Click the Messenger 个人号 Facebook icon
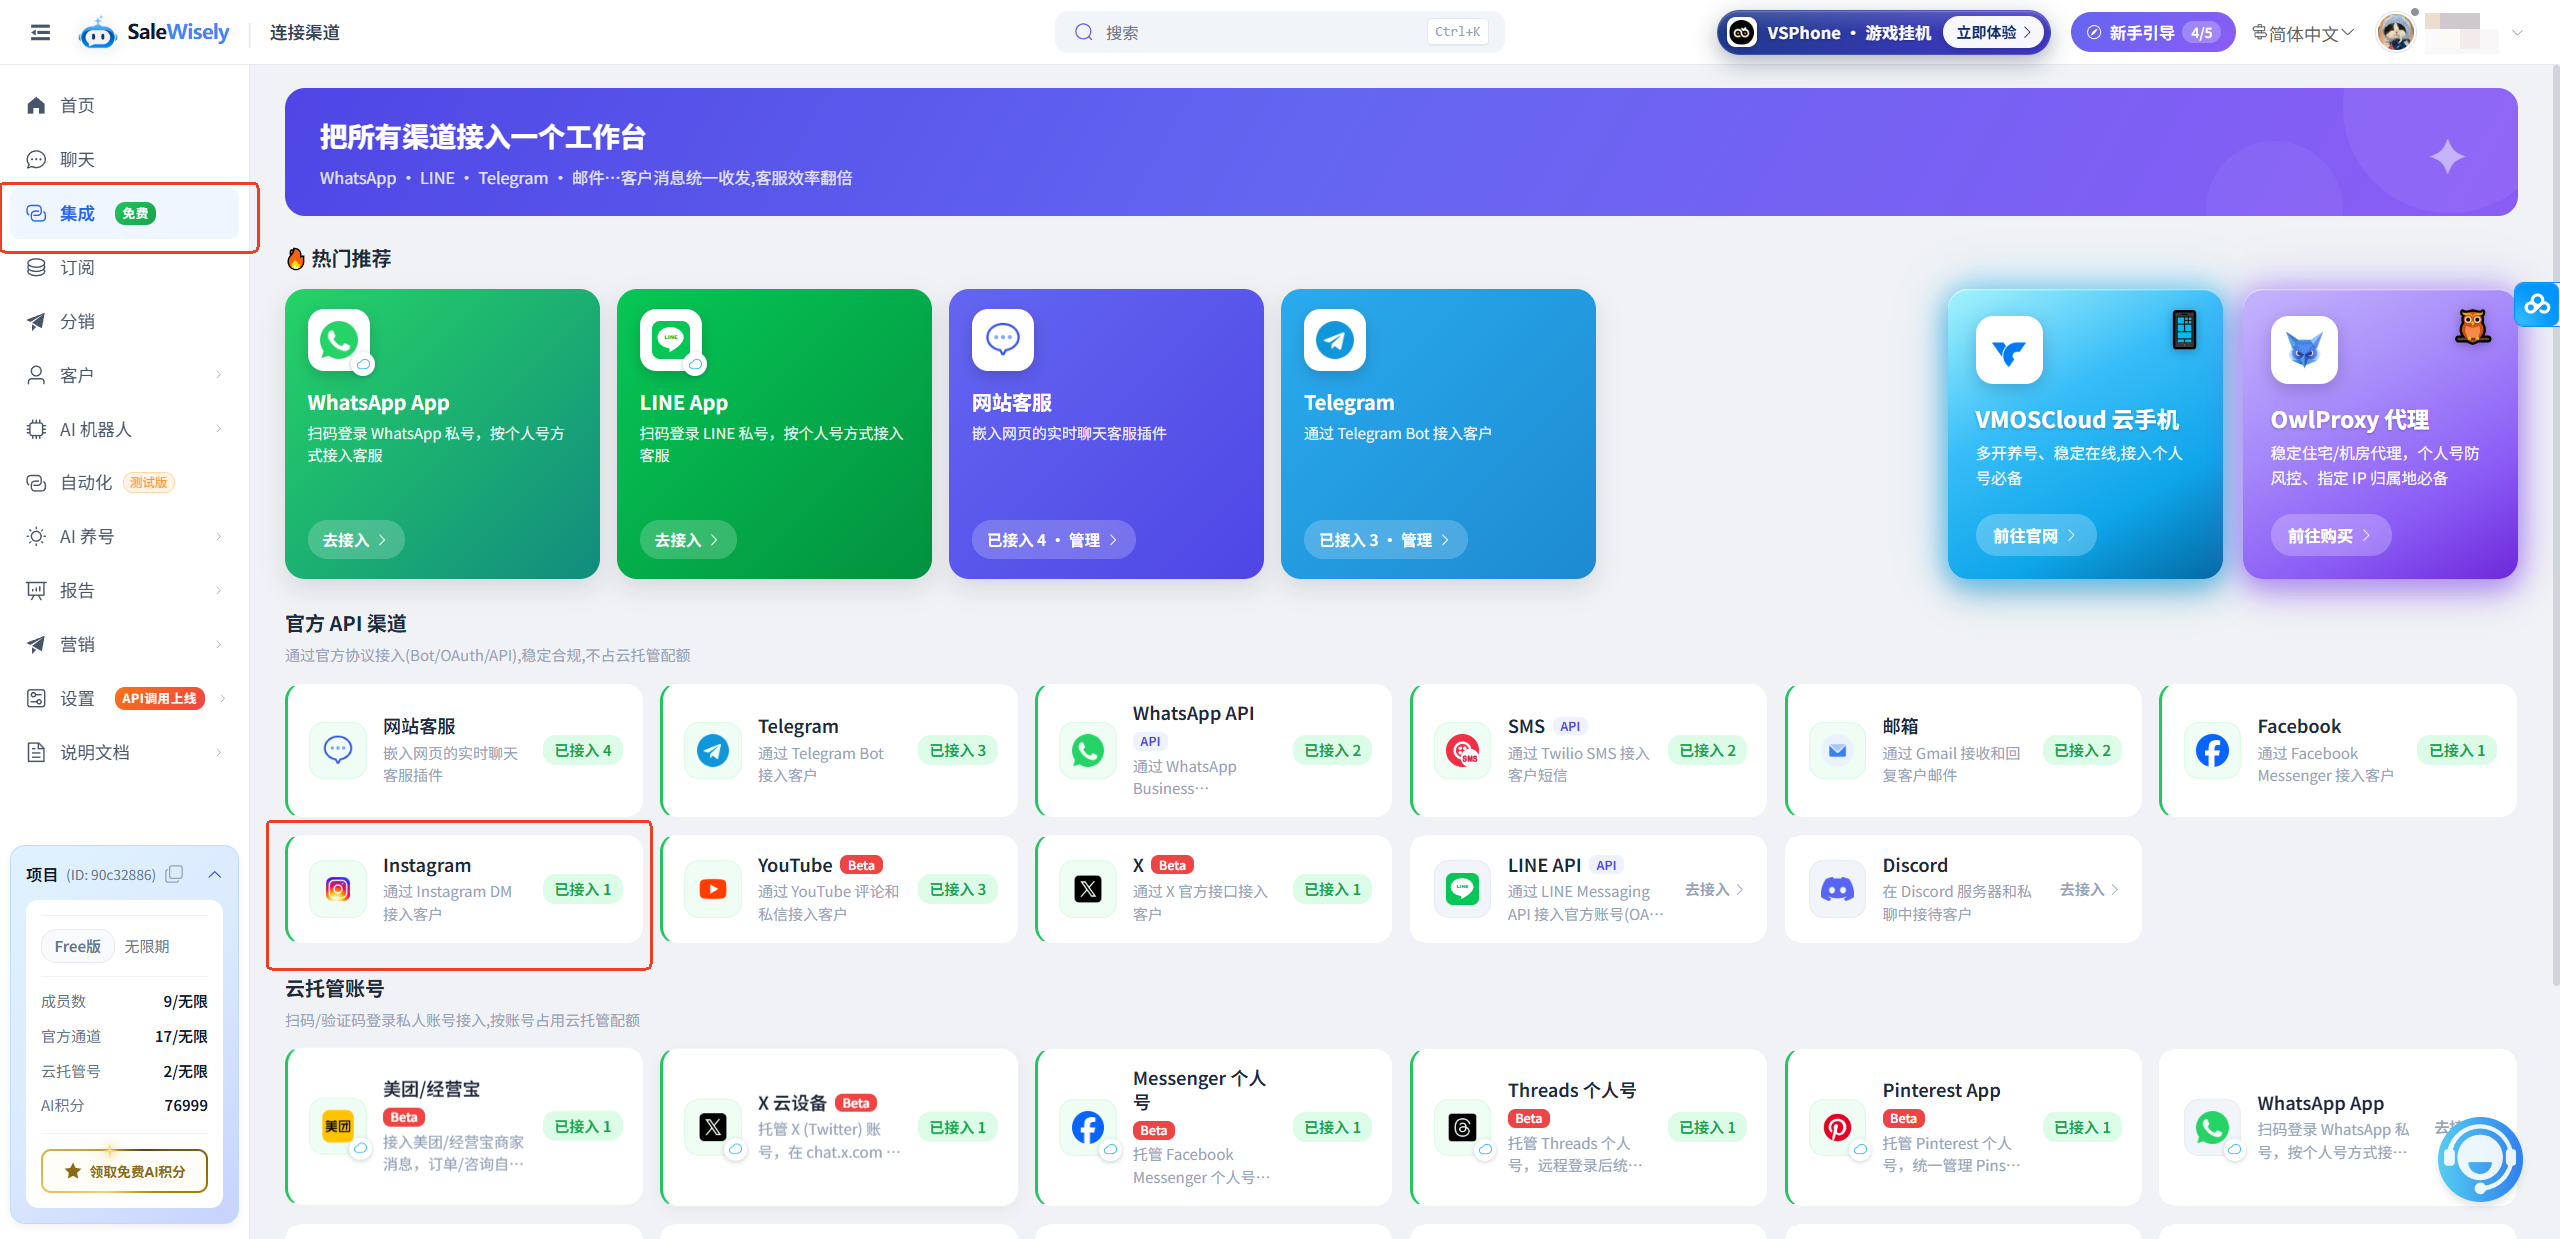This screenshot has height=1239, width=2560. pyautogui.click(x=1088, y=1127)
